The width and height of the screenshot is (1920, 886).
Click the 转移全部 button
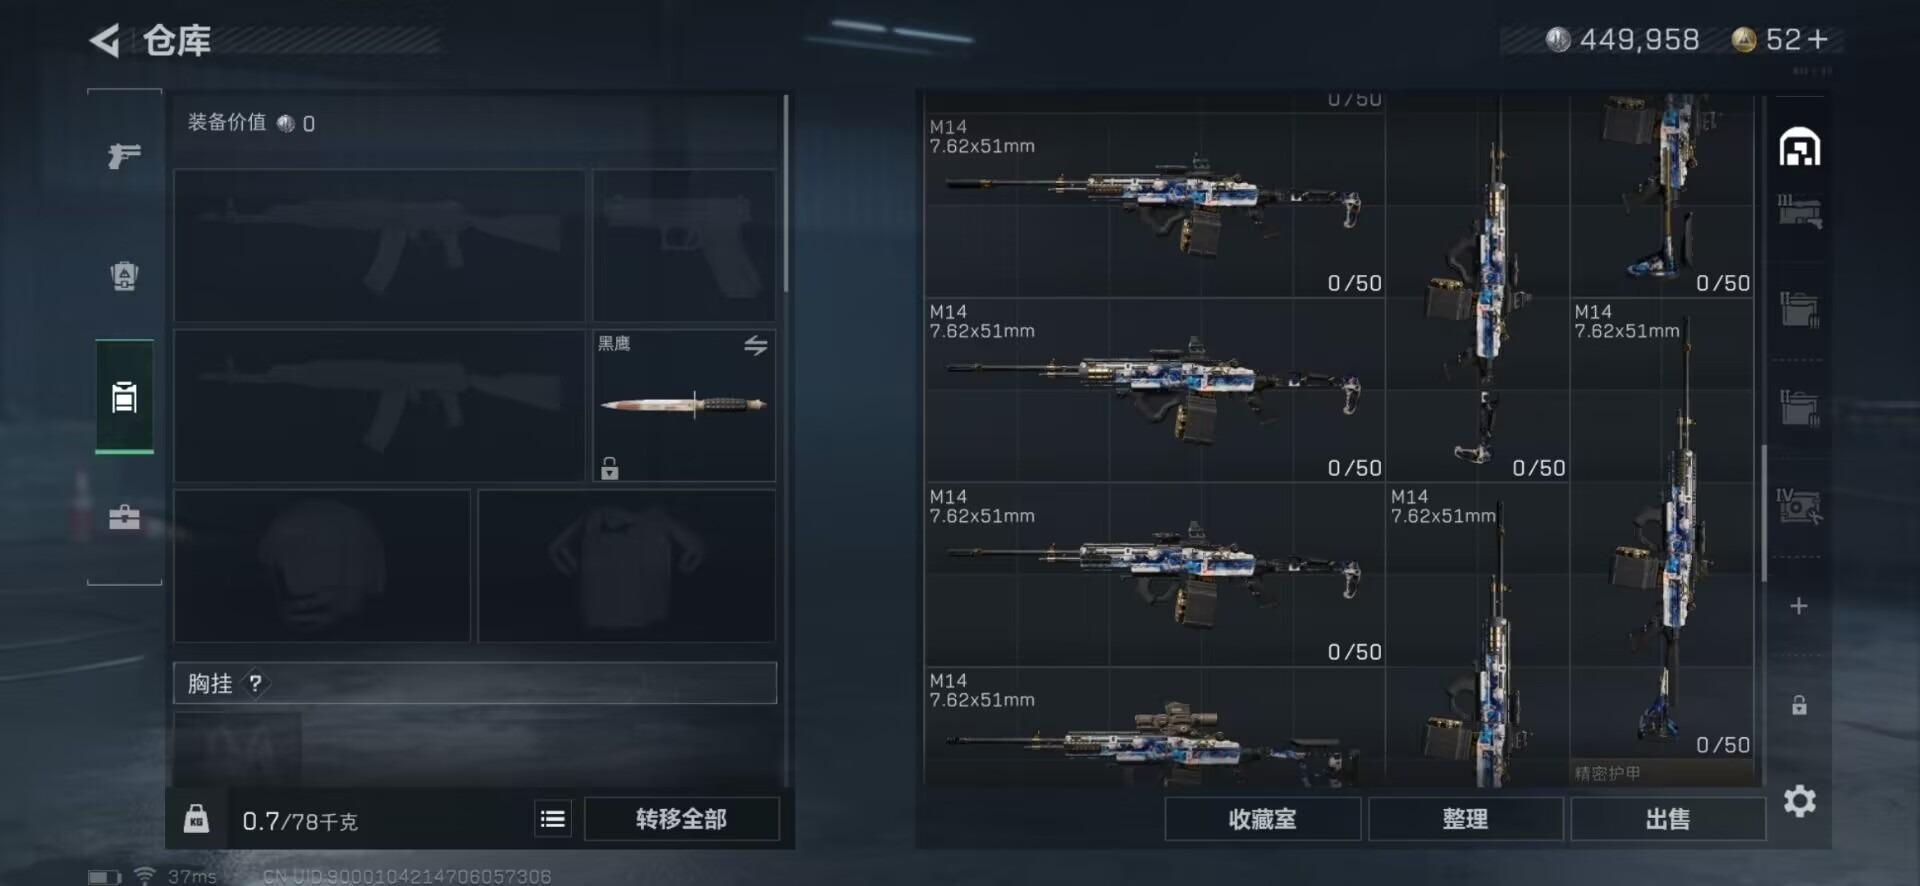point(681,819)
